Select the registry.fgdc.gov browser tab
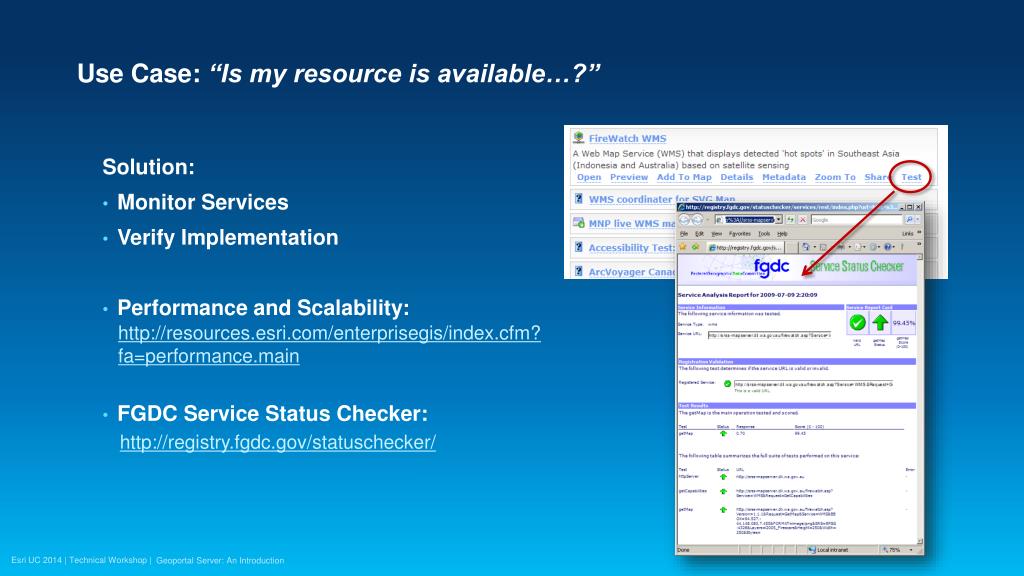1024x576 pixels. 745,248
